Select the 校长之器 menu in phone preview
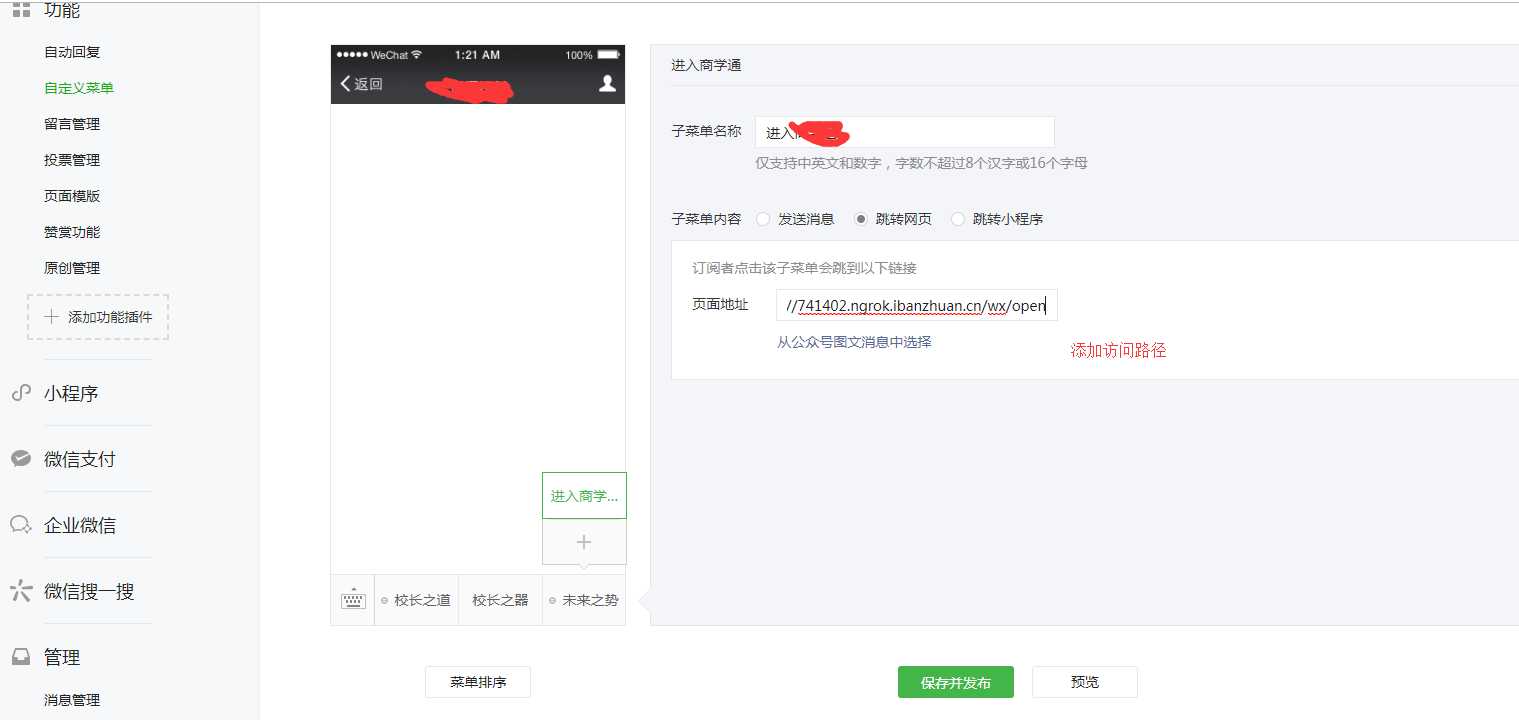The image size is (1519, 720). tap(500, 600)
